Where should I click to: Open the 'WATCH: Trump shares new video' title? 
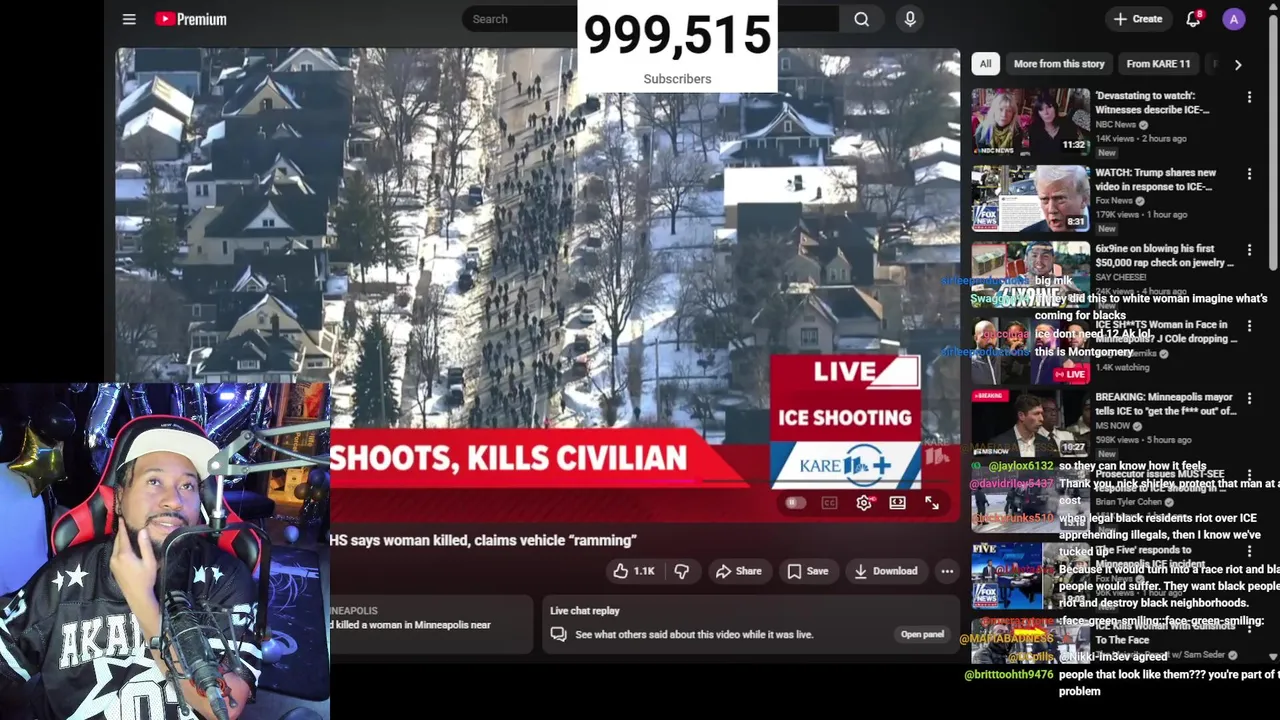1155,180
